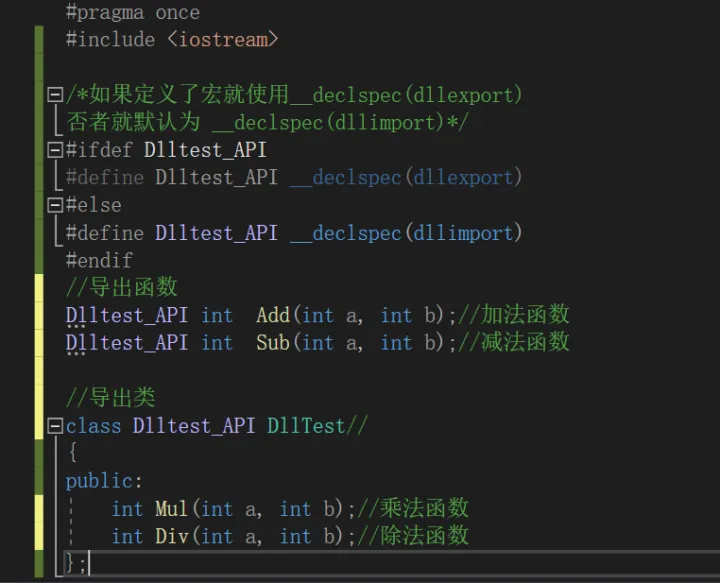Click the grayed __declspec(dllexport) define line

pos(294,178)
